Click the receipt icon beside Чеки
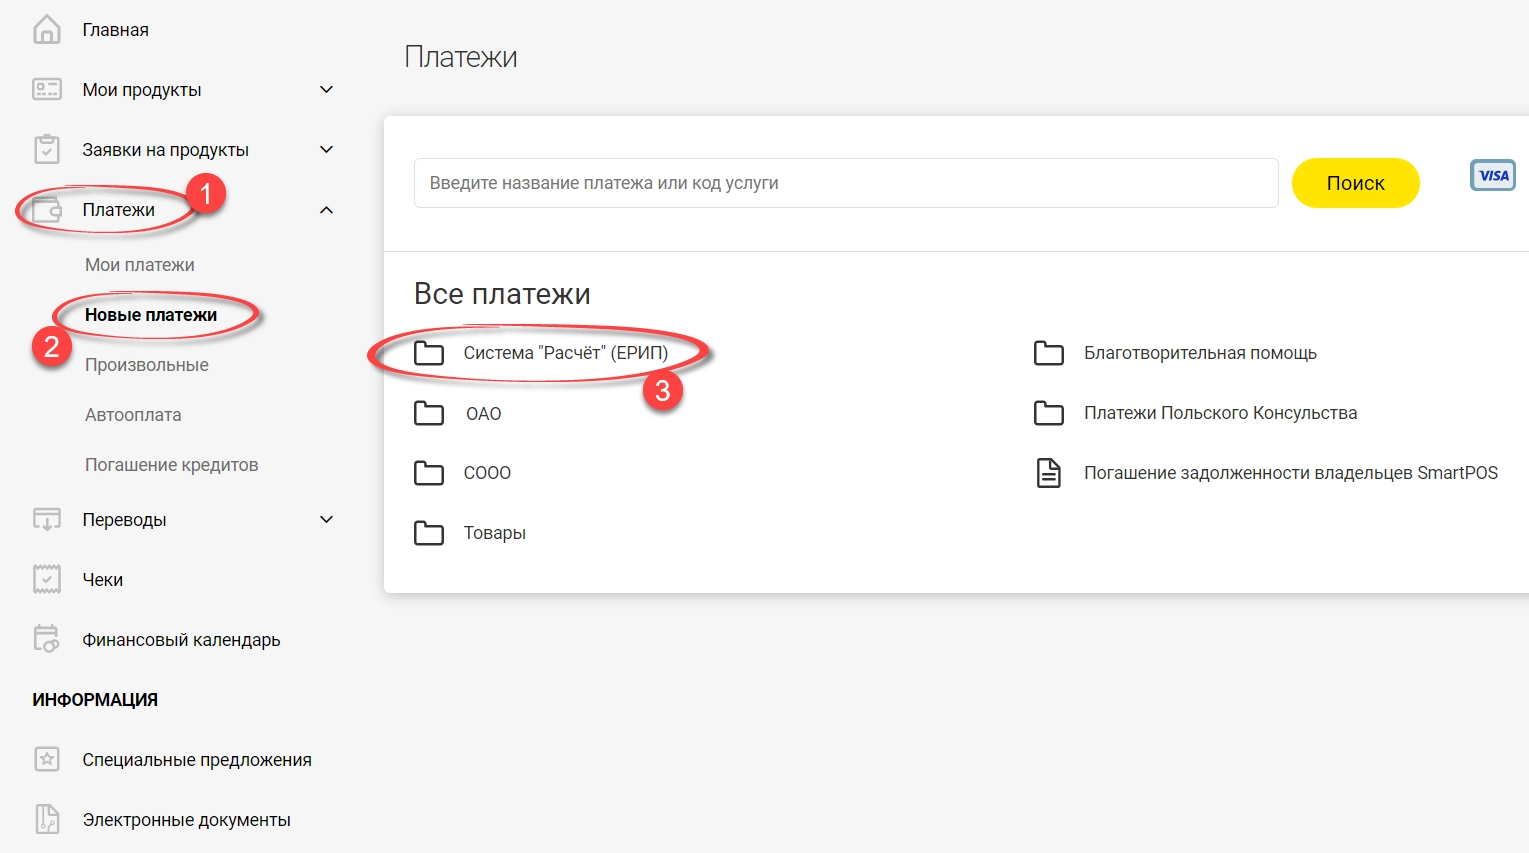 (47, 580)
